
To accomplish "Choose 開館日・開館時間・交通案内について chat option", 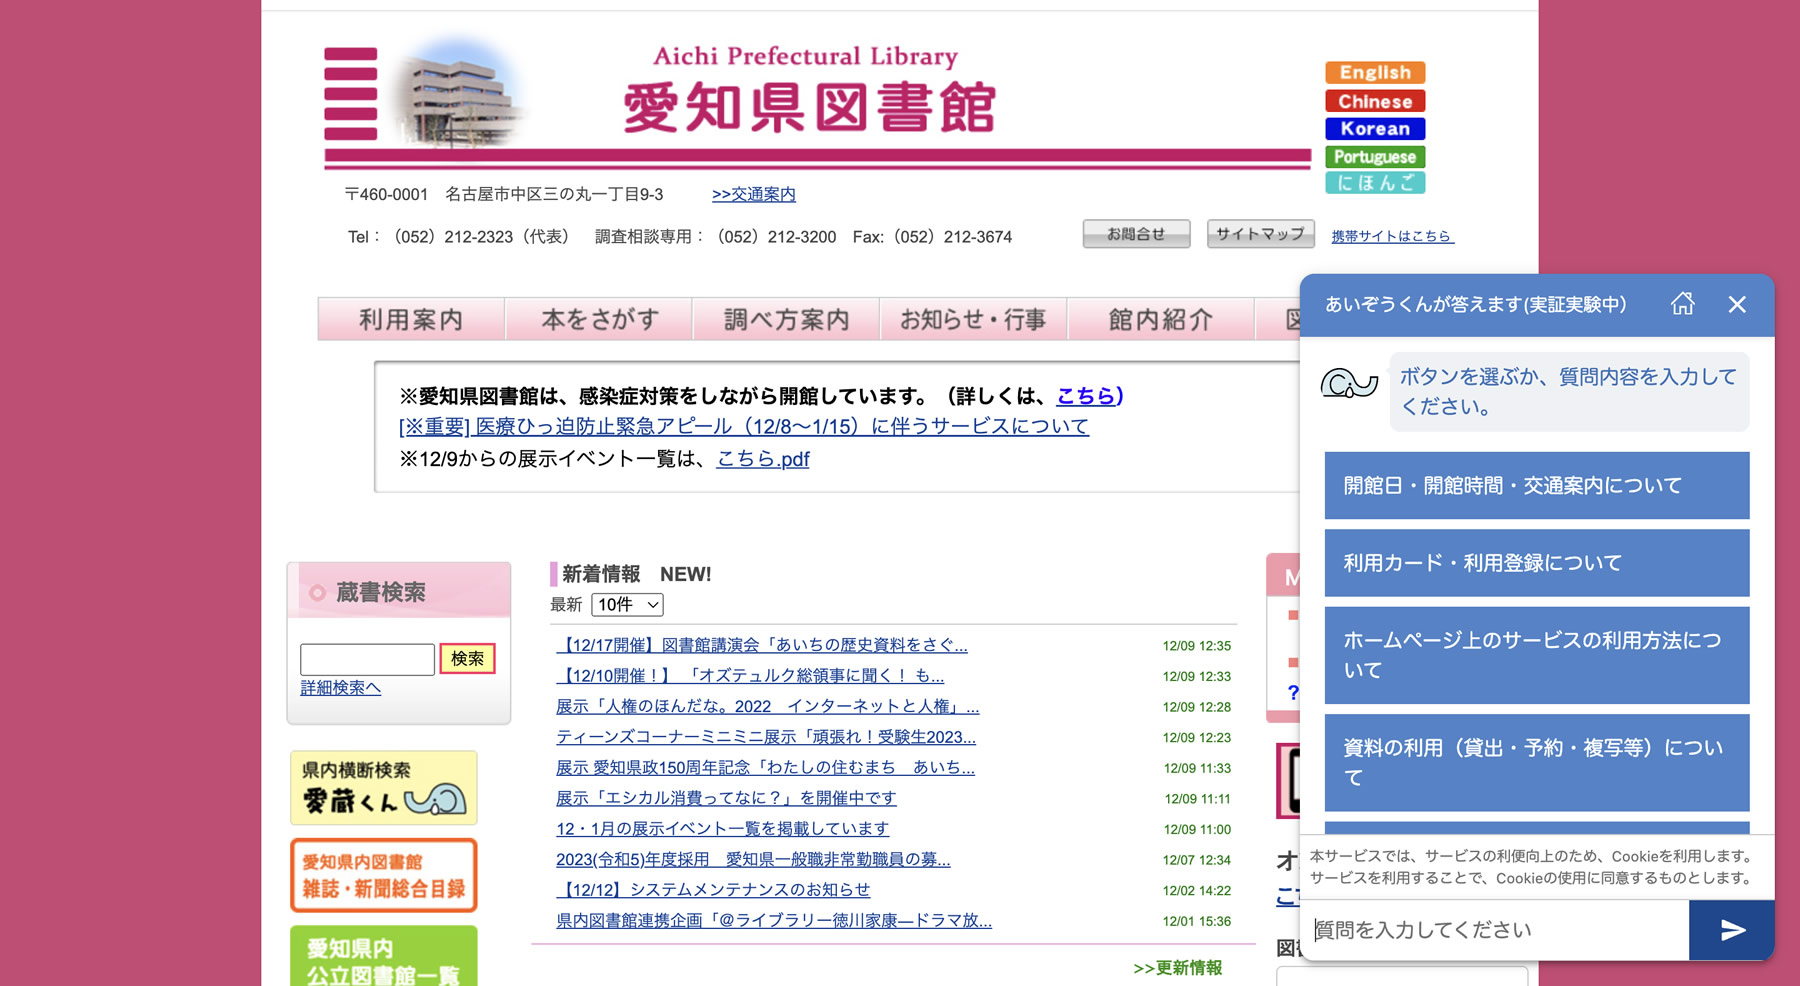I will tap(1537, 485).
